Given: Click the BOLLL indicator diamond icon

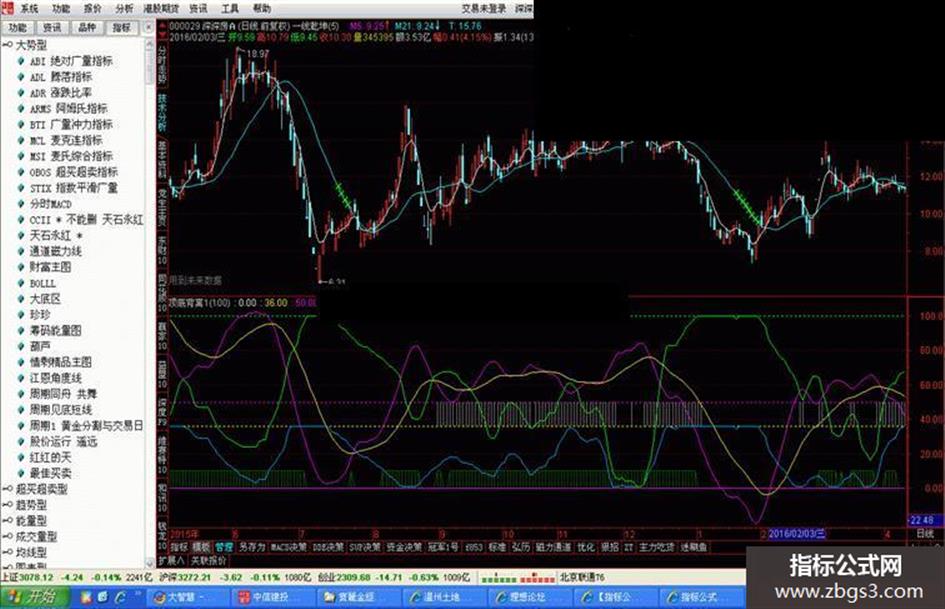Looking at the screenshot, I should tap(22, 283).
